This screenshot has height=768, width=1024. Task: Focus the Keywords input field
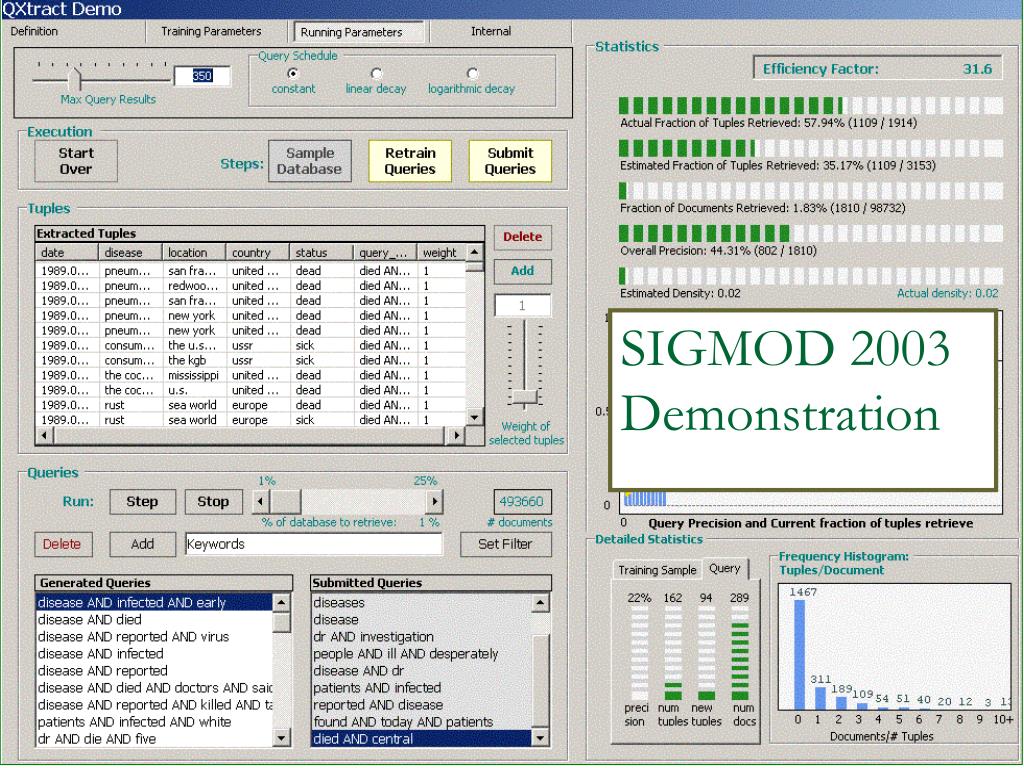(314, 544)
